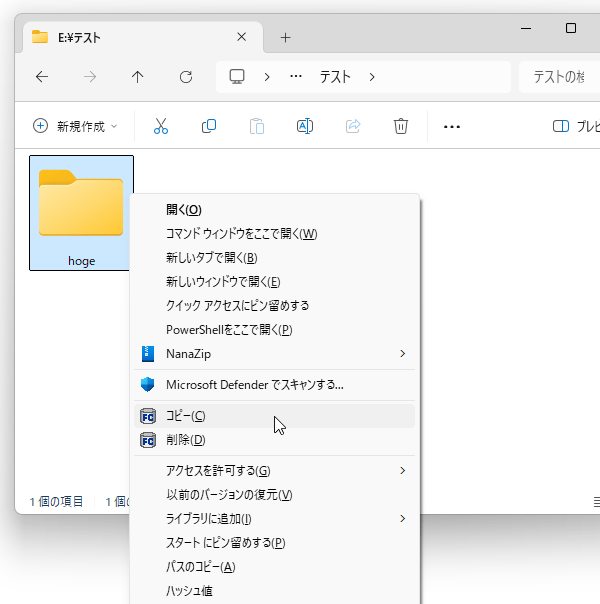Refresh the folder view
This screenshot has height=604, width=600.
pyautogui.click(x=186, y=77)
